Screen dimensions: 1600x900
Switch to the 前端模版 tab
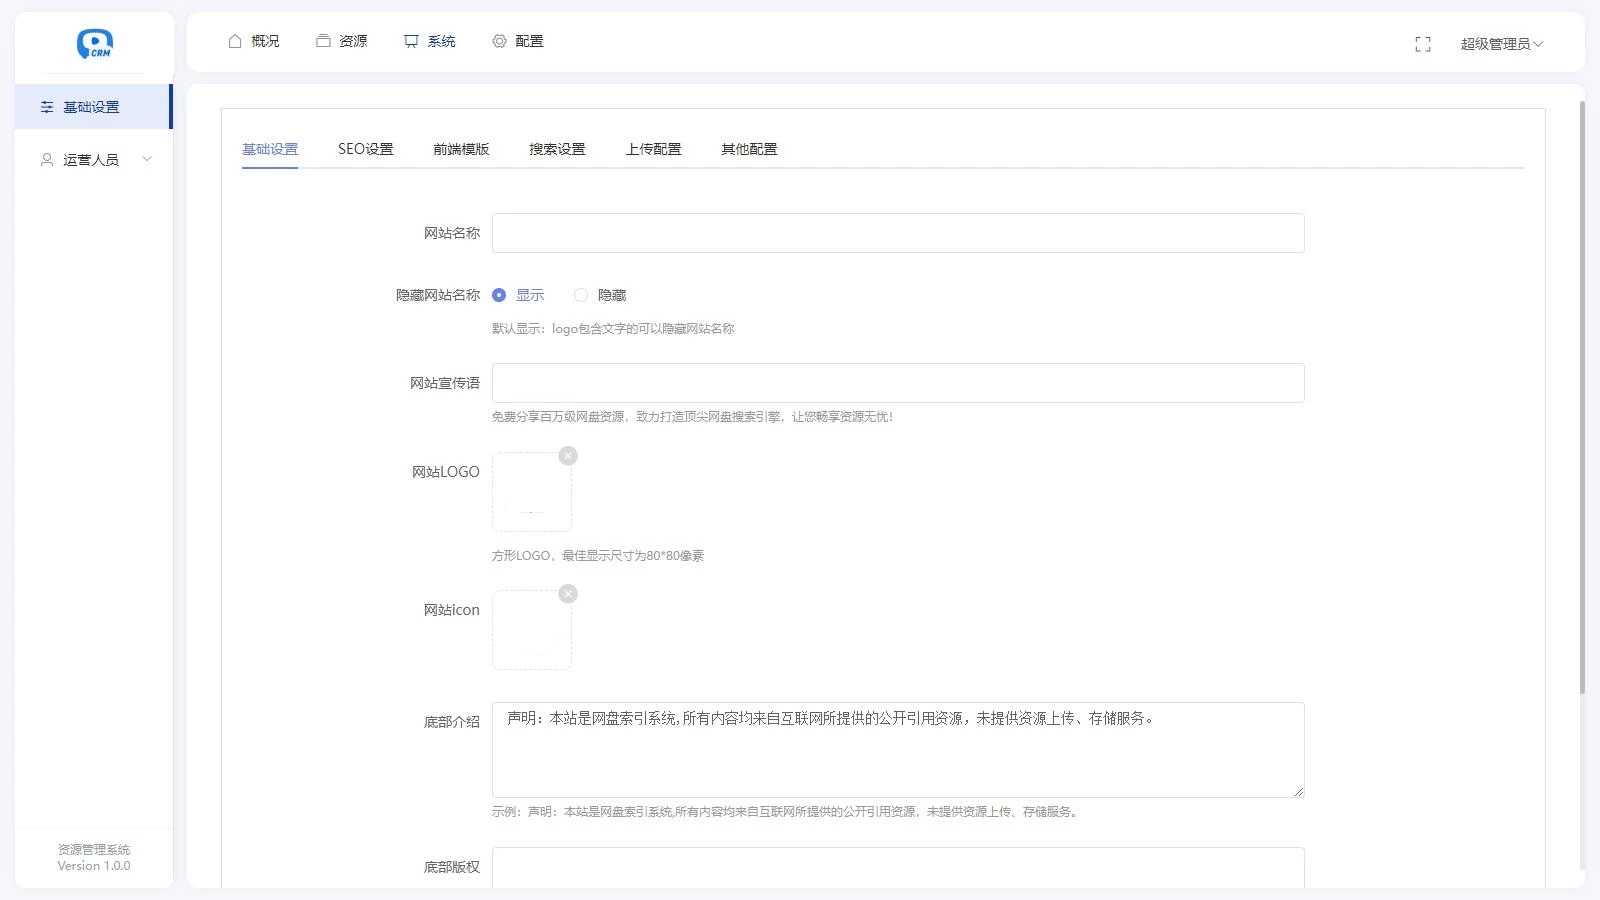click(461, 149)
